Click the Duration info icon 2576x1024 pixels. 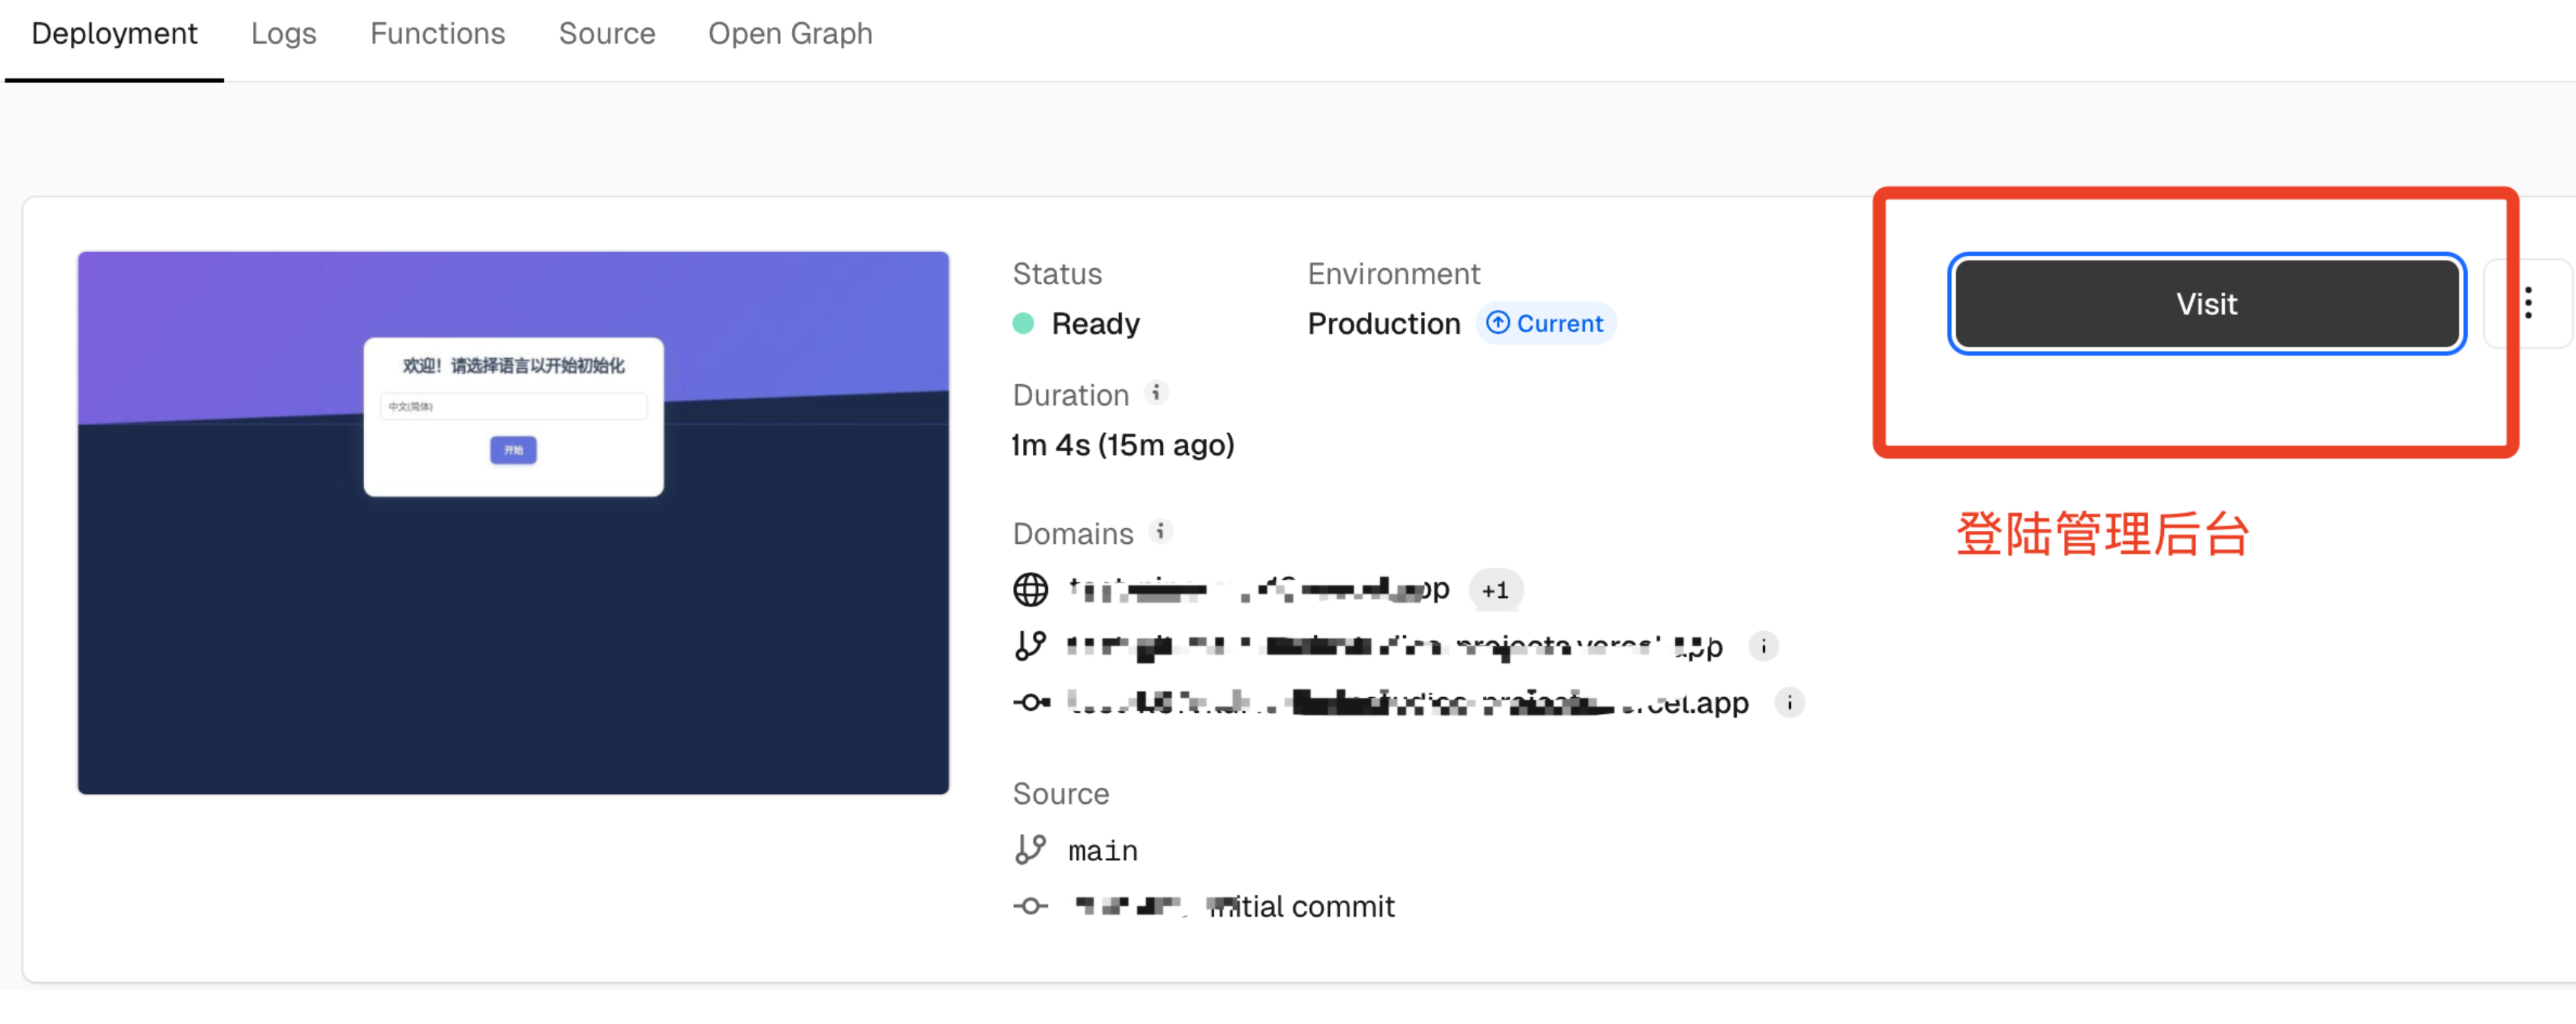[x=1156, y=393]
